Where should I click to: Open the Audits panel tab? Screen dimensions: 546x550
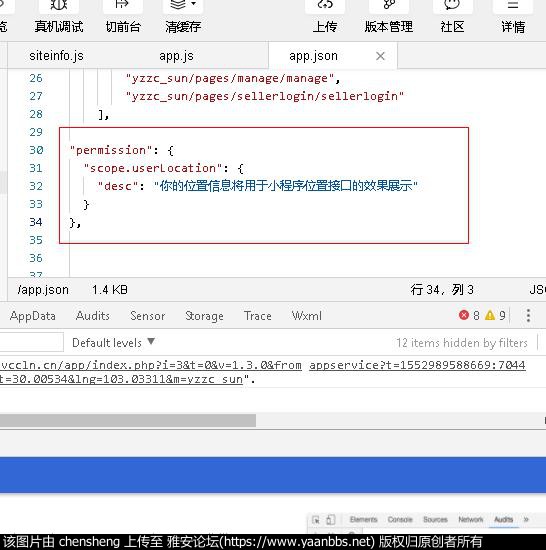(93, 316)
